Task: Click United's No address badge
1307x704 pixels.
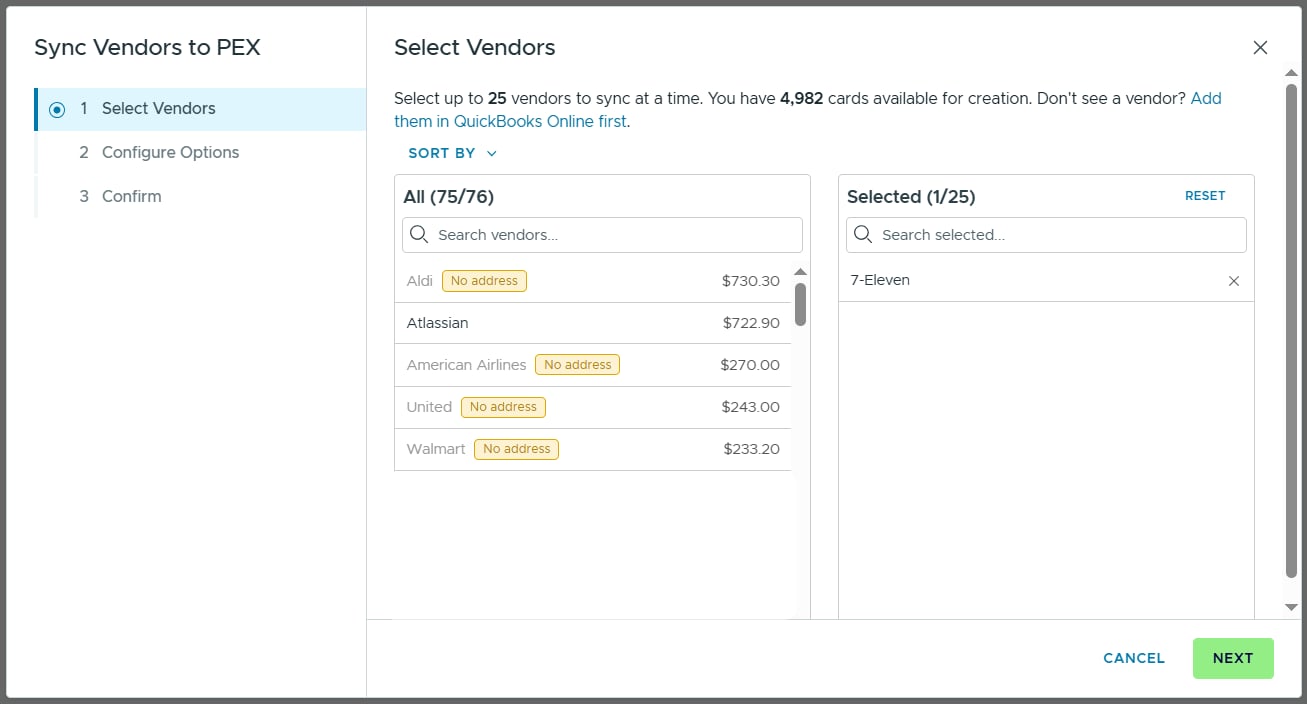Action: pos(503,407)
